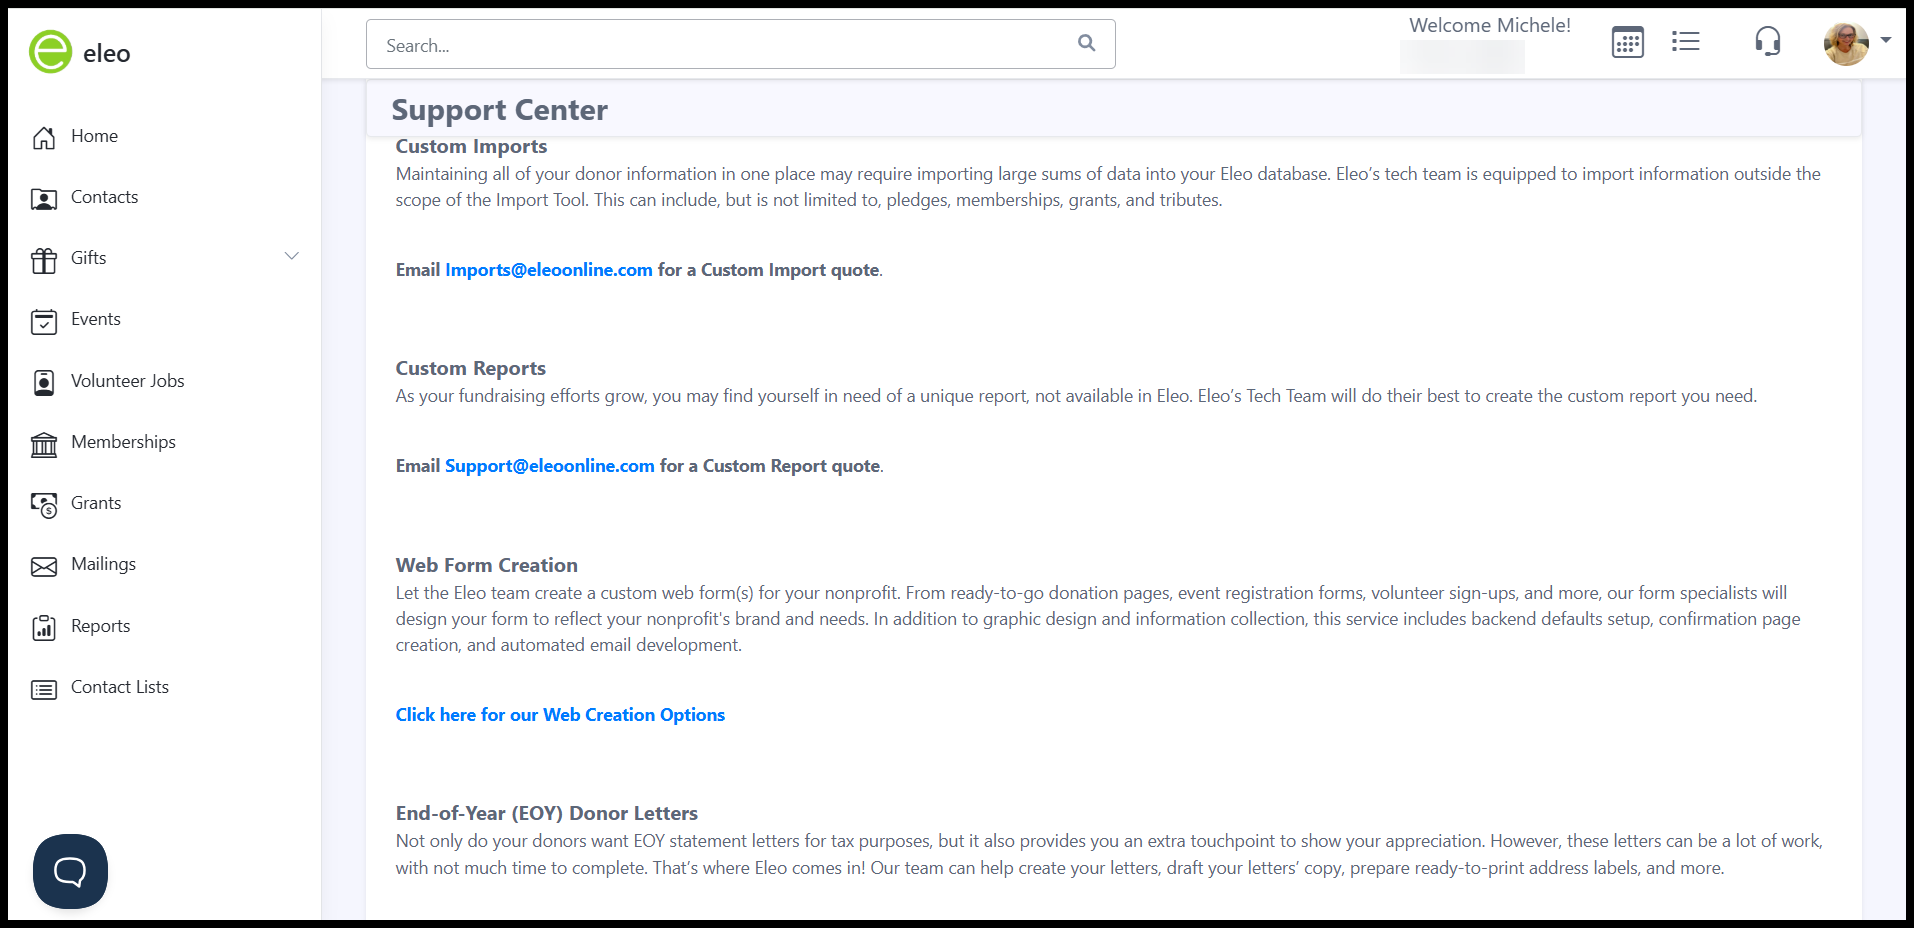The height and width of the screenshot is (928, 1914).
Task: Click the Custom Reports heading
Action: [x=470, y=368]
